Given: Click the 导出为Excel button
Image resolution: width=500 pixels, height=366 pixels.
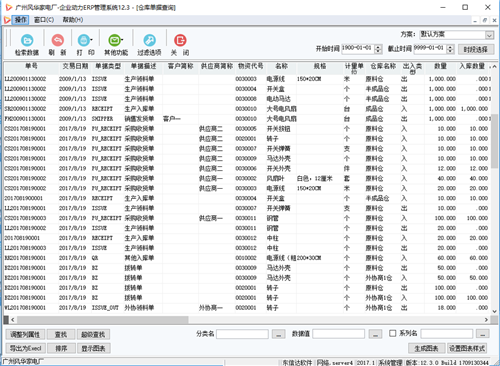Looking at the screenshot, I should click(x=25, y=348).
